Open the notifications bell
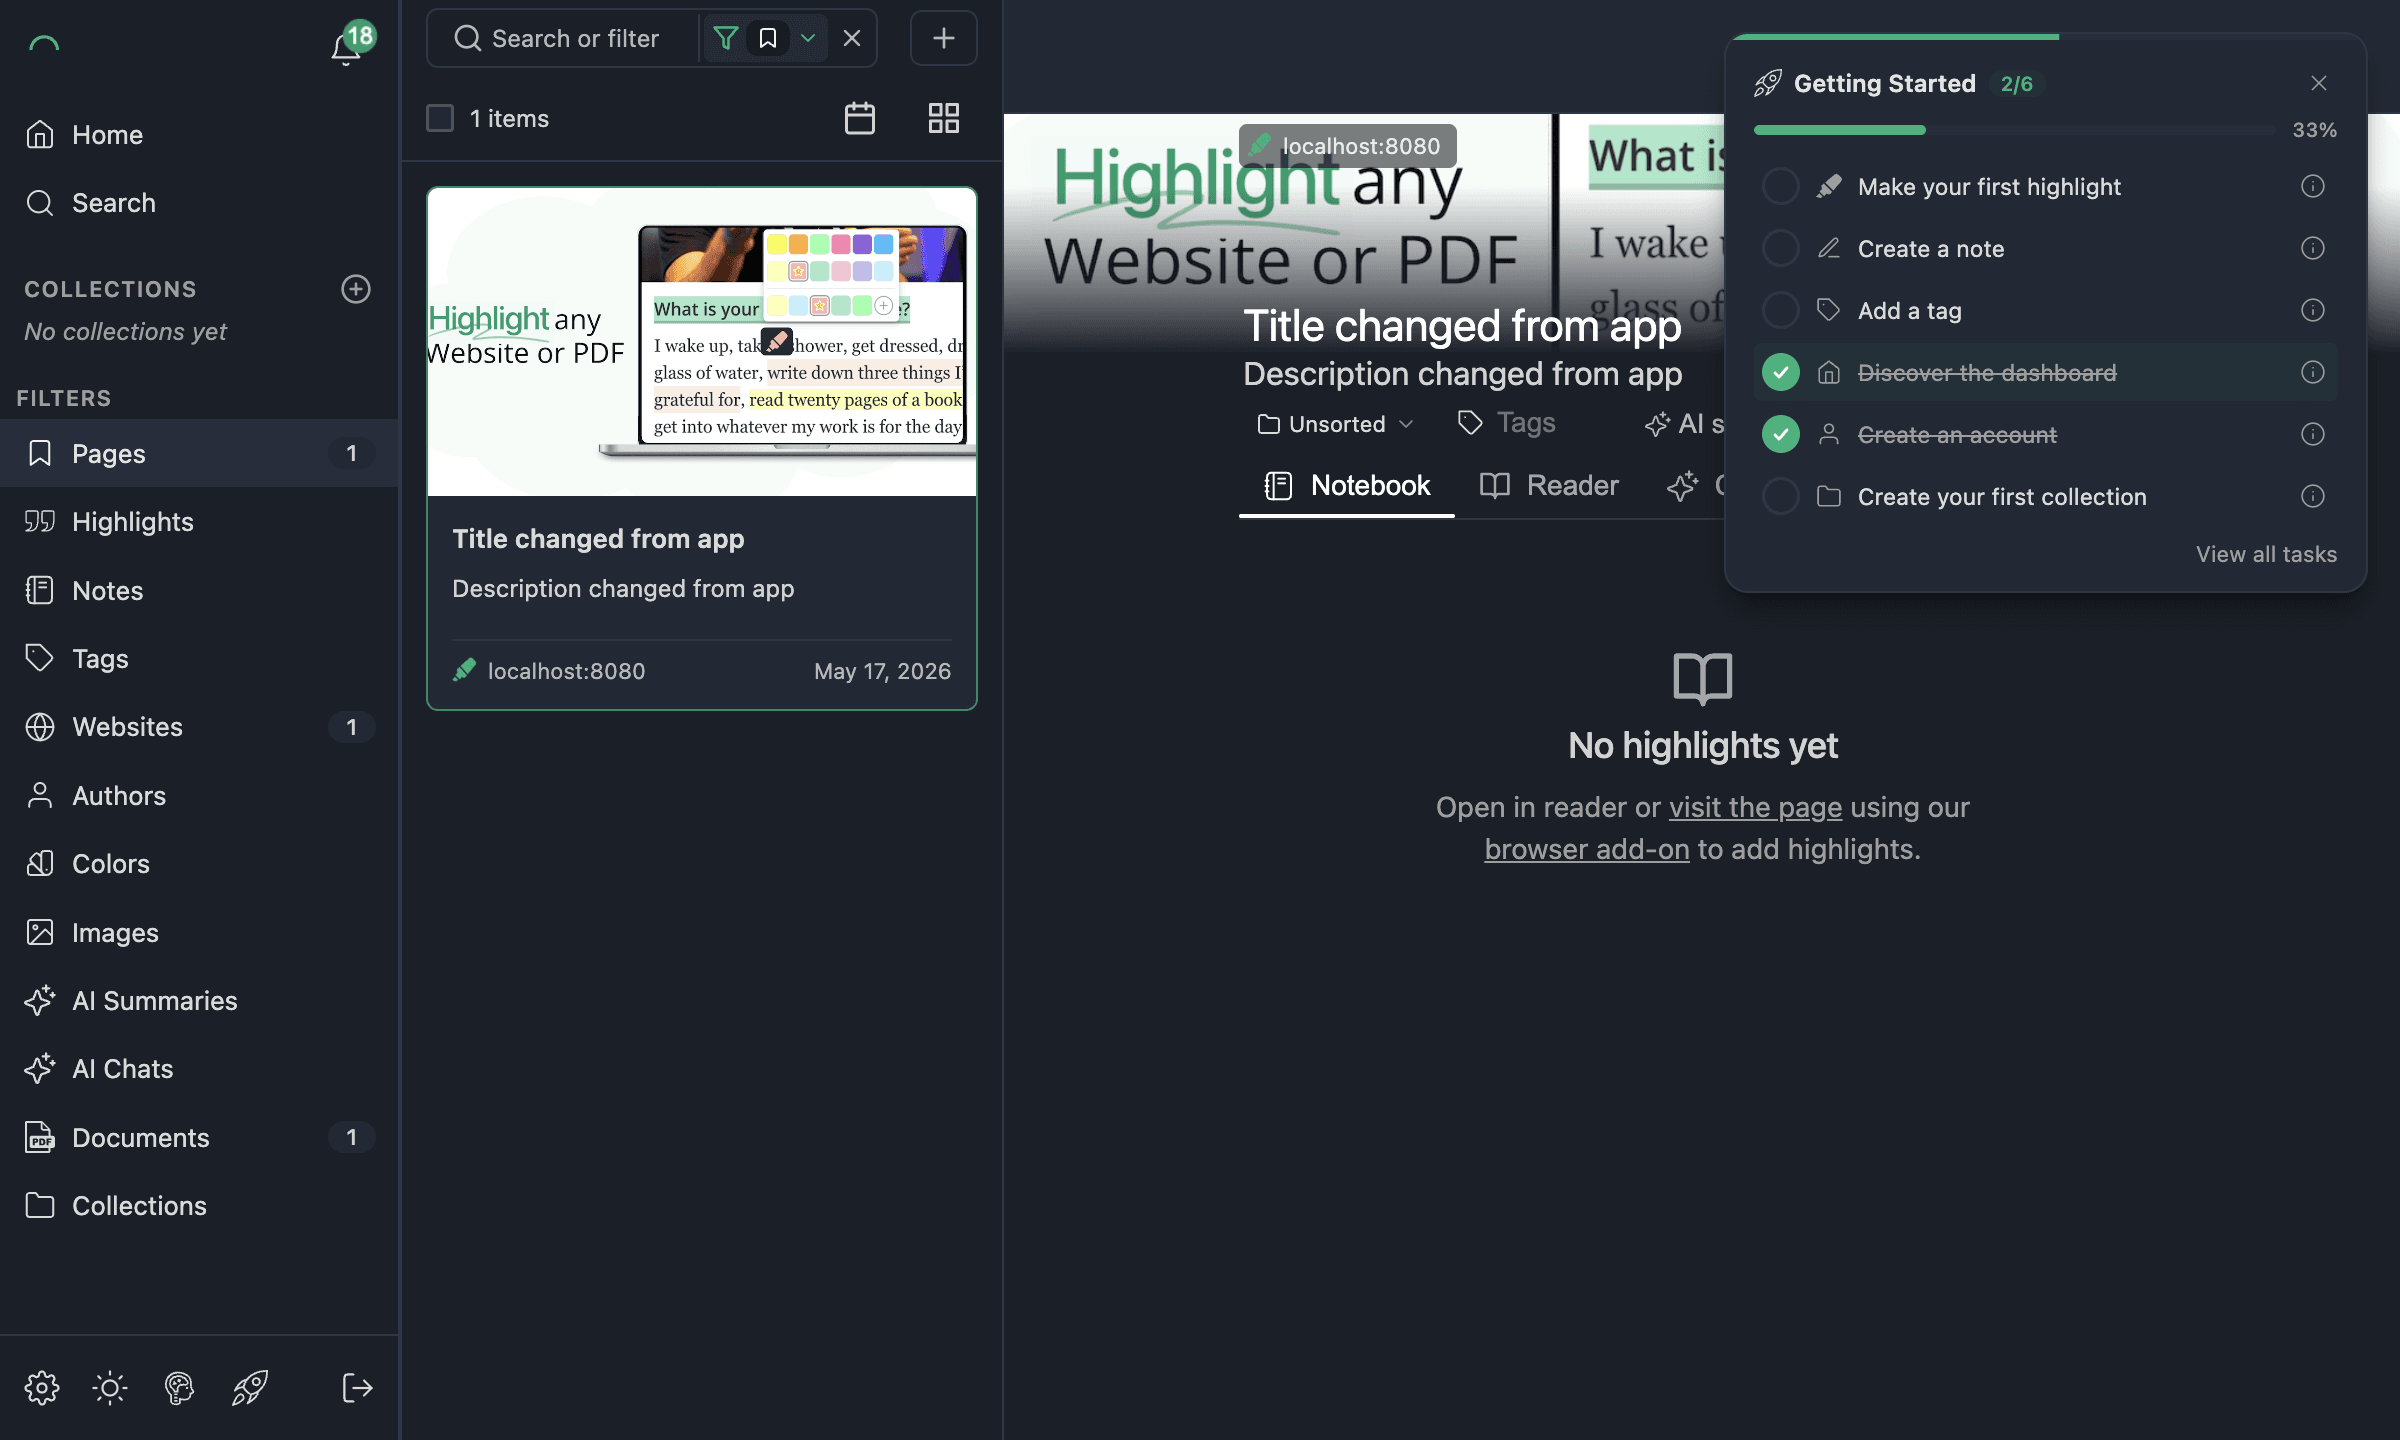 point(346,46)
